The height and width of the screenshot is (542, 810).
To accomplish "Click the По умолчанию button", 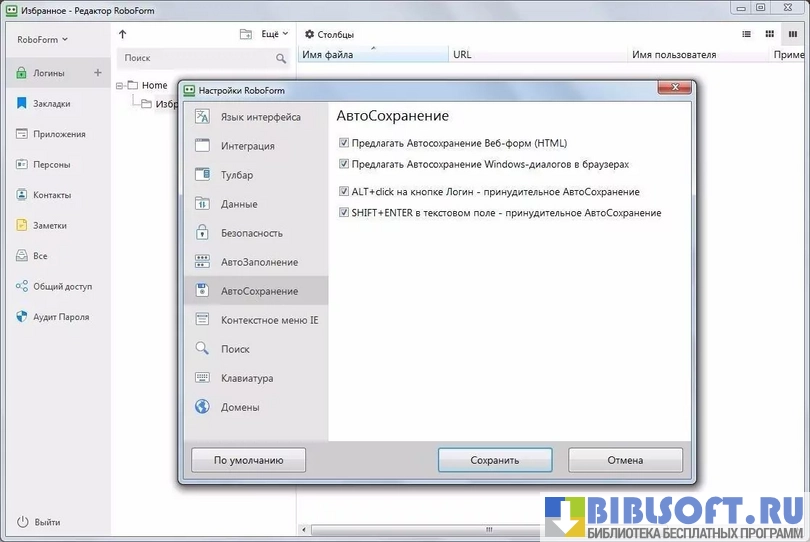I will coord(248,461).
